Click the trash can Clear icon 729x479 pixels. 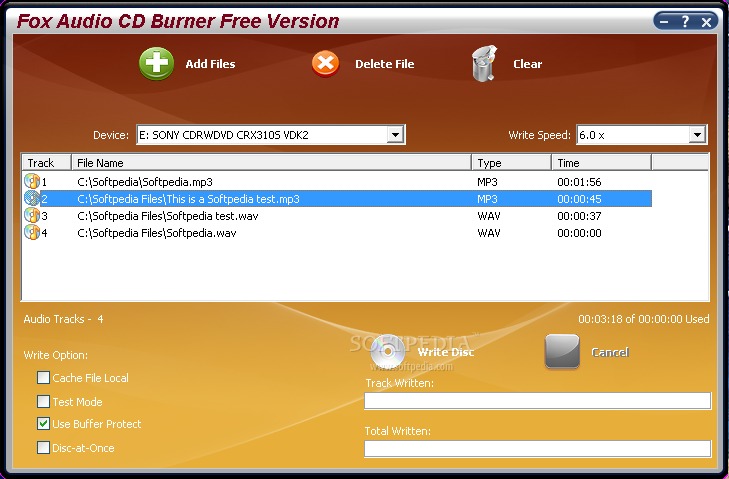coord(484,64)
